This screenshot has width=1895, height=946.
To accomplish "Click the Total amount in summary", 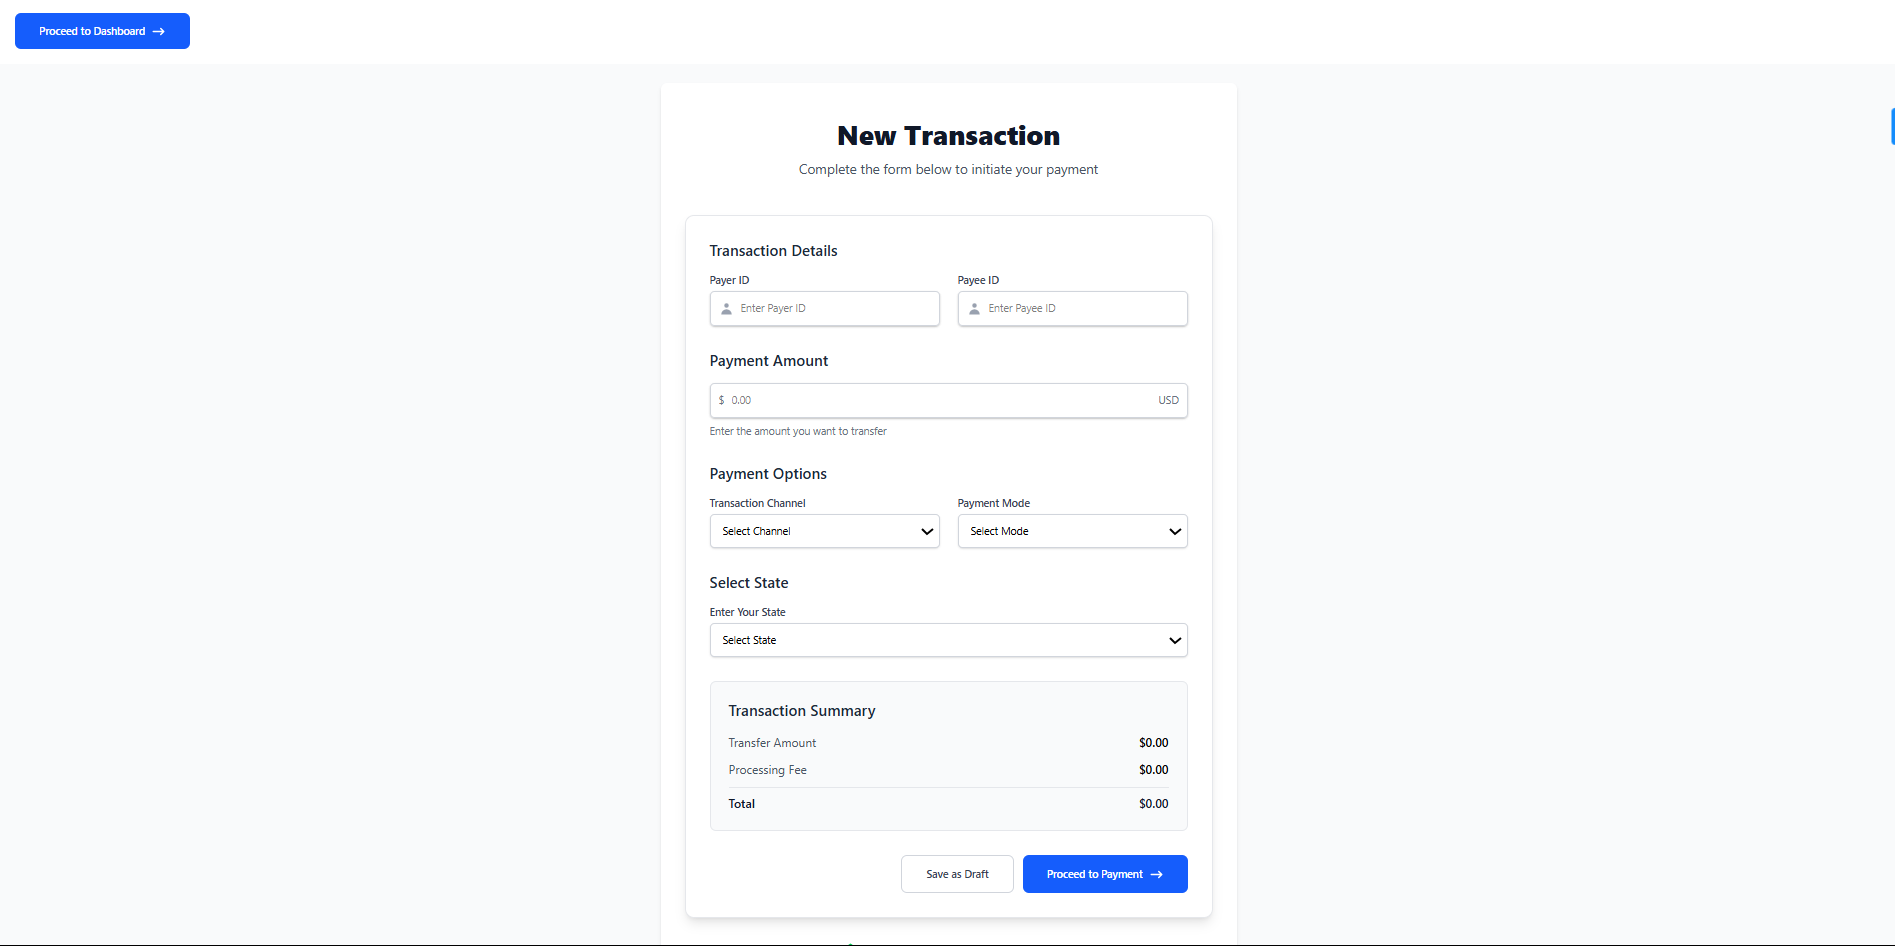I will tap(1153, 804).
